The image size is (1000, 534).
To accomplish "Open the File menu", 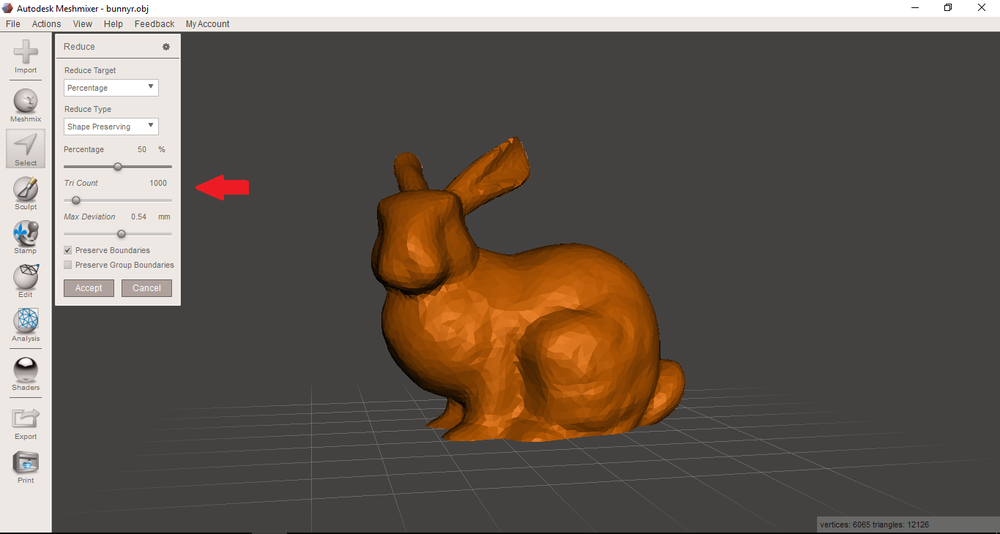I will tap(13, 24).
